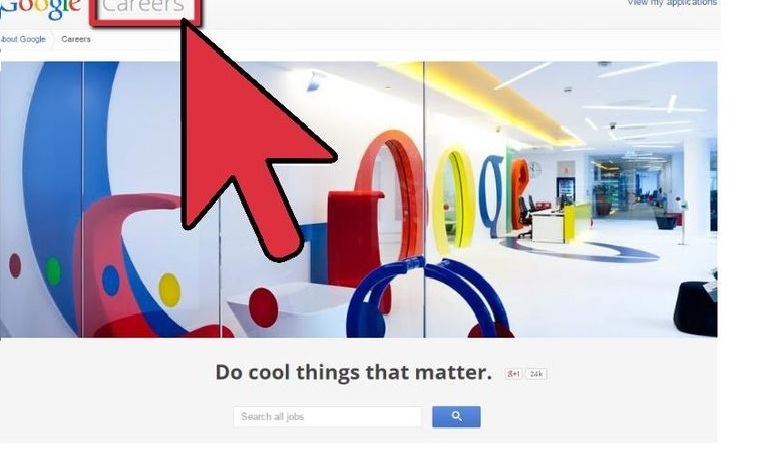Go to About Google breadcrumb

coord(23,39)
